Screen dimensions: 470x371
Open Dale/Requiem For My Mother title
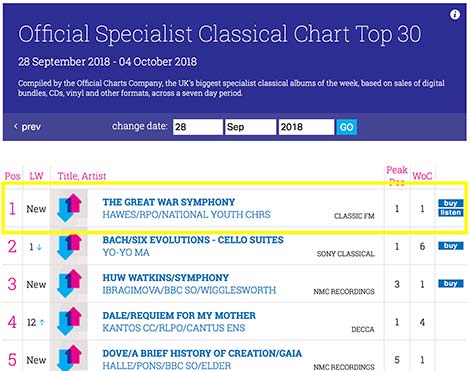point(179,315)
